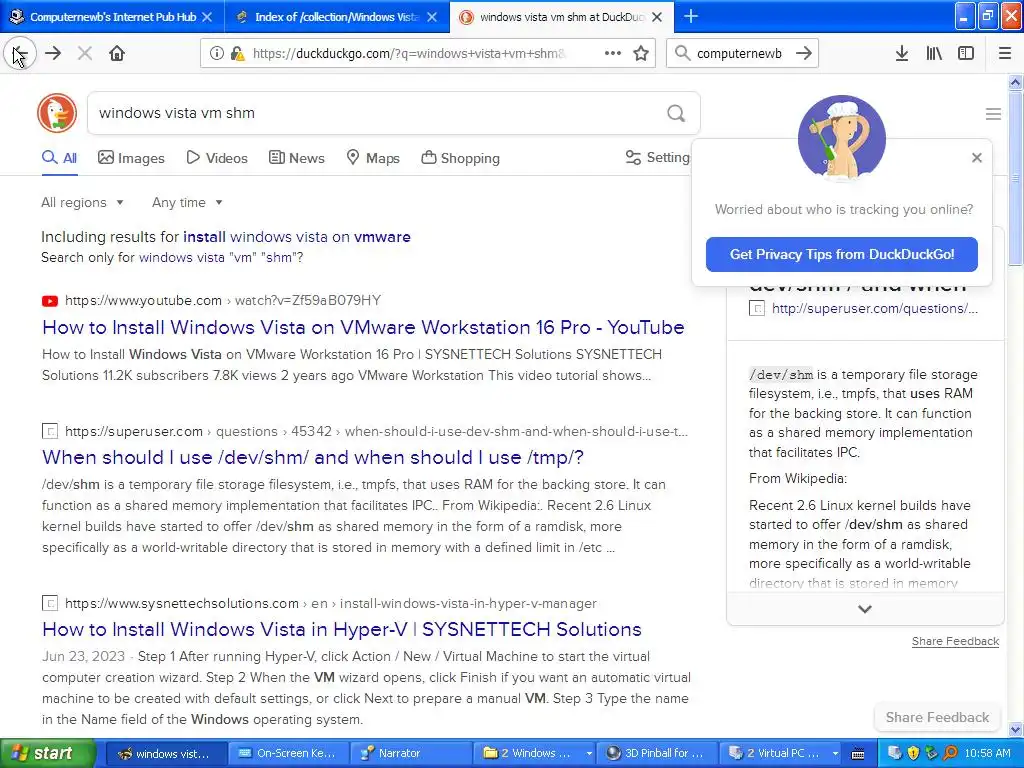Show site information icon in address bar
1024x768 pixels.
(217, 54)
